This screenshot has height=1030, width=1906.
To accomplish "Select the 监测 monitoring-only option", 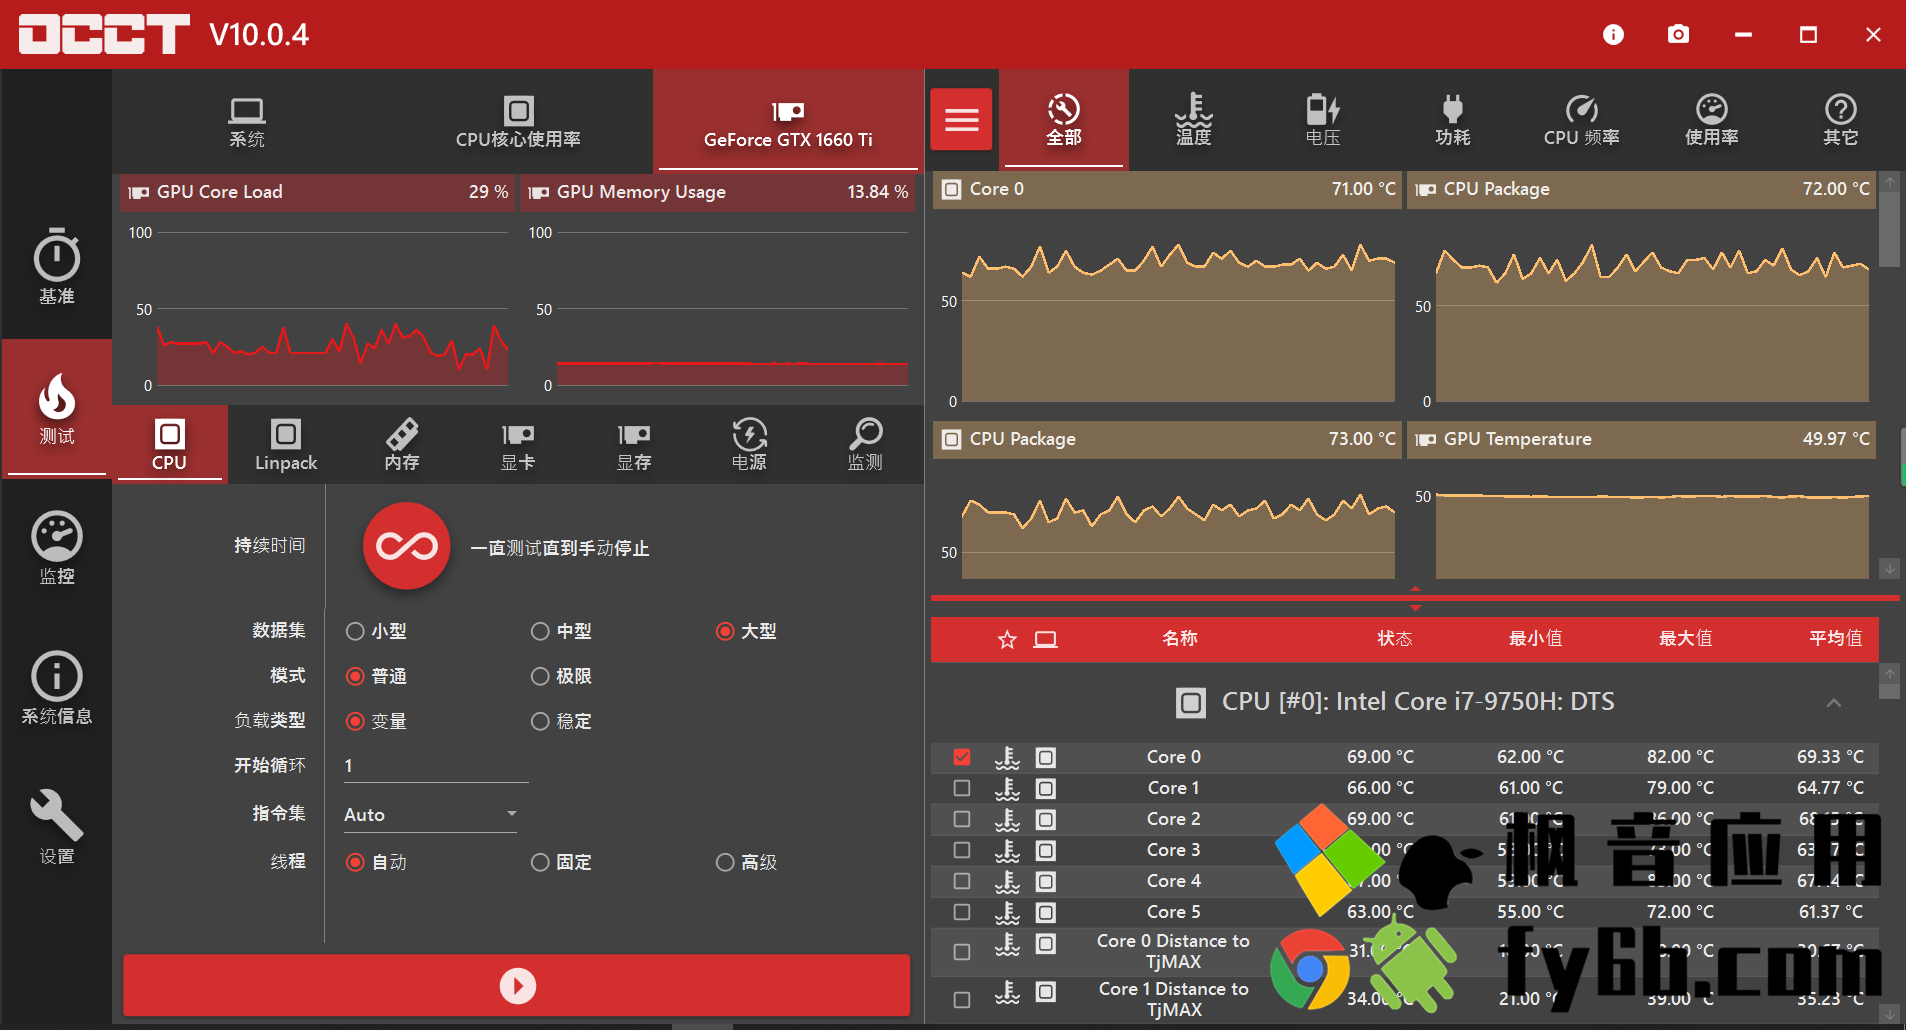I will pyautogui.click(x=865, y=445).
